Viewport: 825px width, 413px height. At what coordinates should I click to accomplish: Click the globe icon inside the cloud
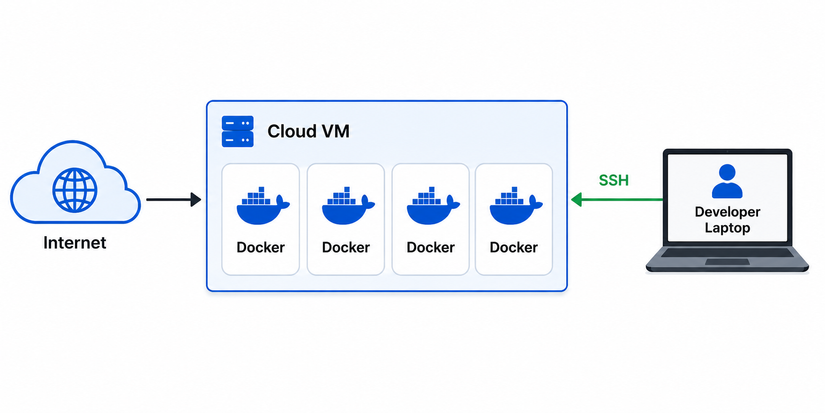tap(75, 190)
